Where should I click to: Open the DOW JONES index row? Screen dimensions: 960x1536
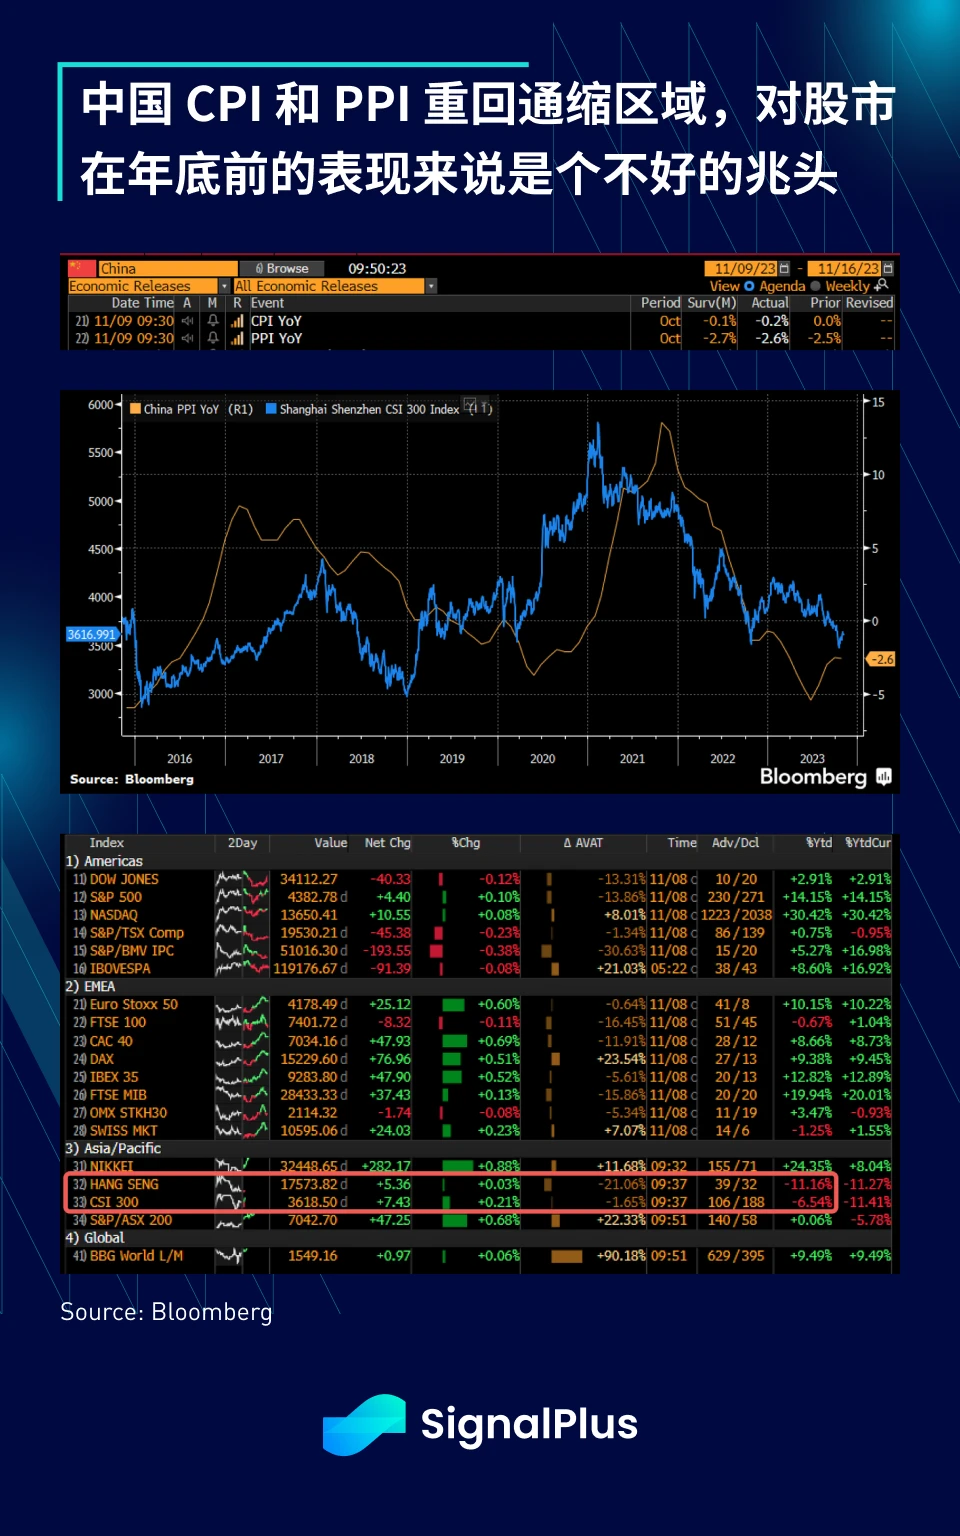480,879
